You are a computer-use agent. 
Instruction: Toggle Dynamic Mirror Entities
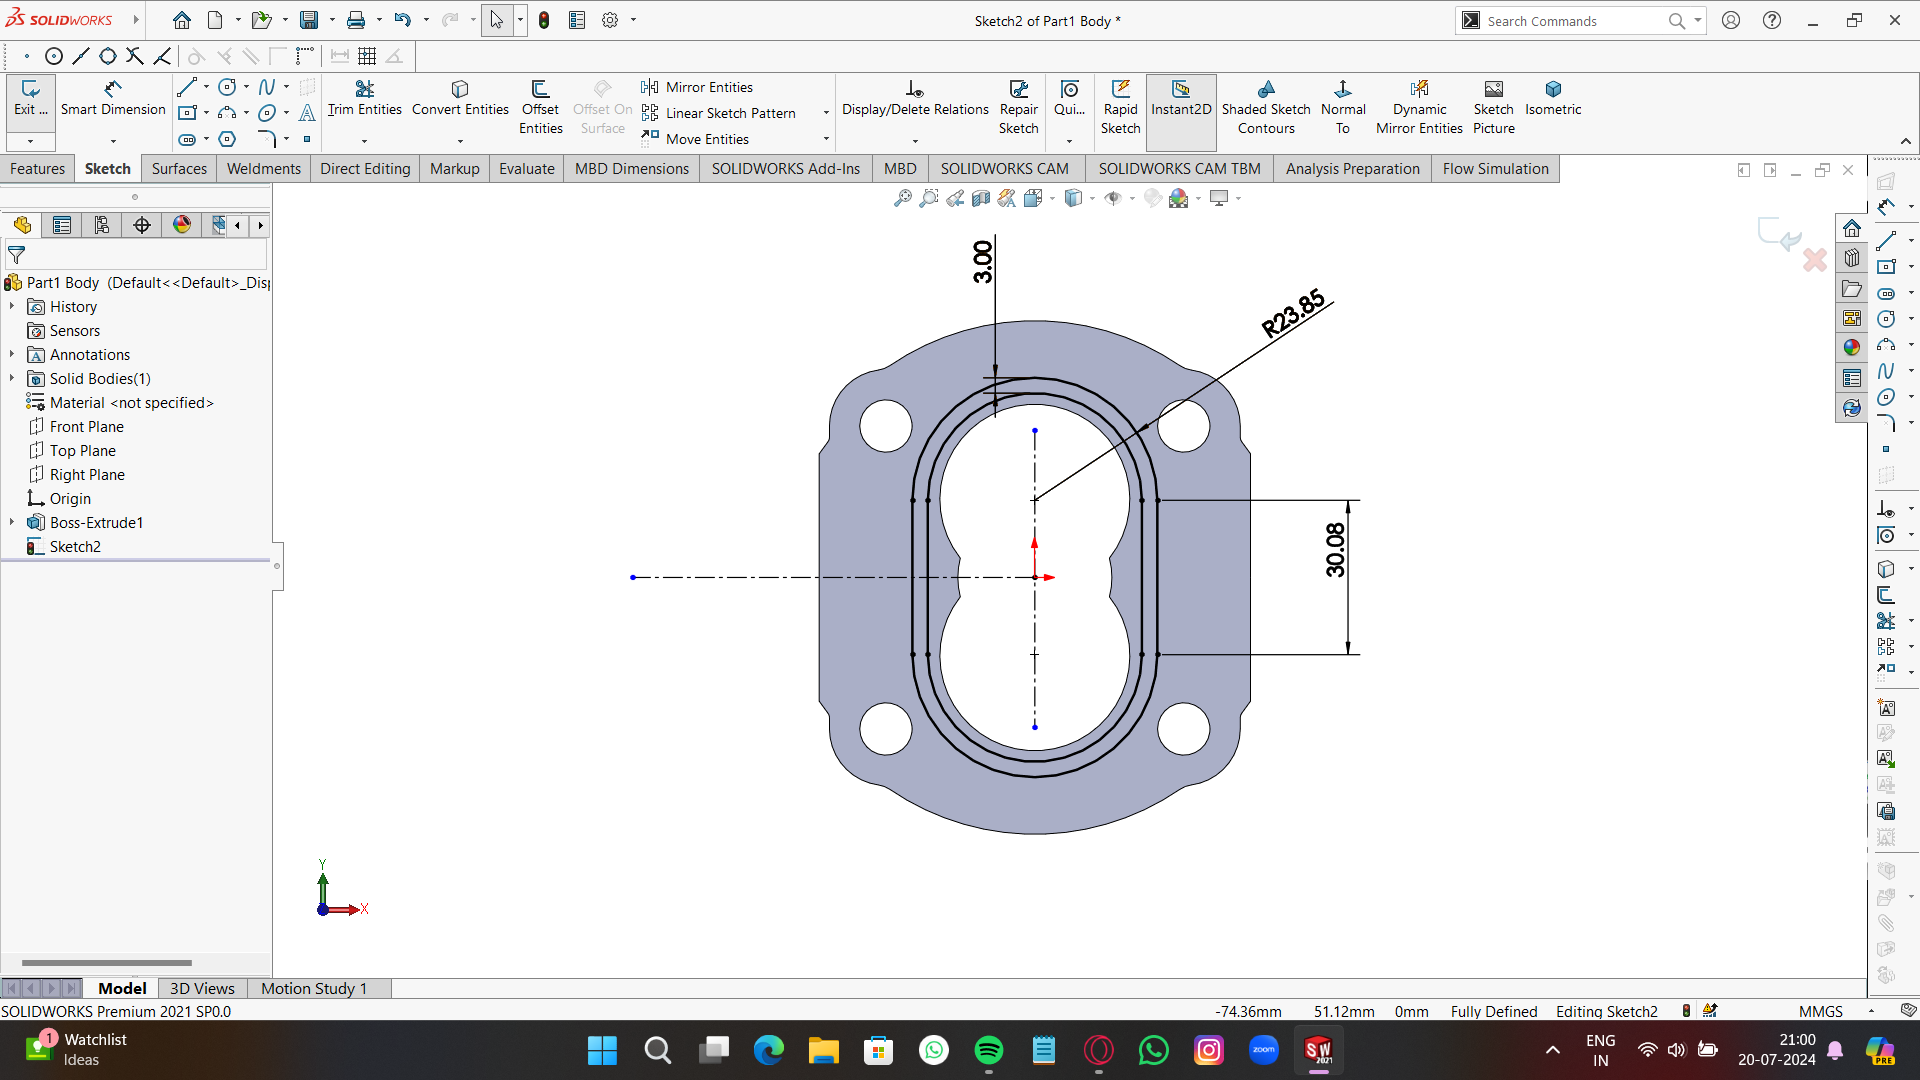click(1419, 107)
